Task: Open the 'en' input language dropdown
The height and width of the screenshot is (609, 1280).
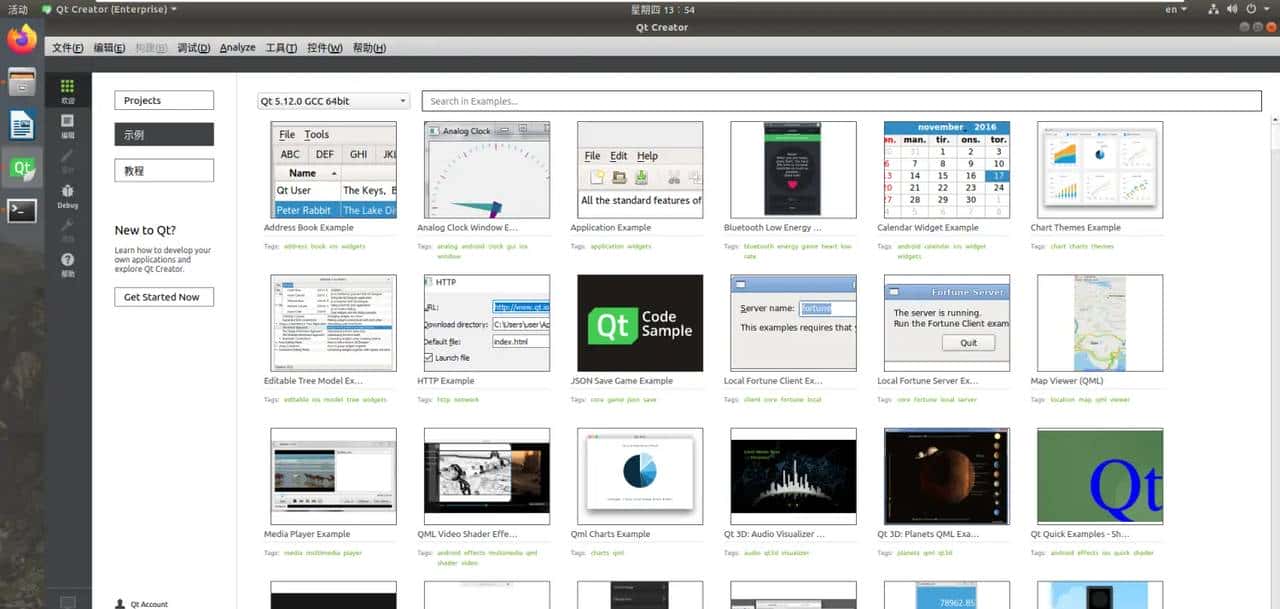Action: [1176, 9]
